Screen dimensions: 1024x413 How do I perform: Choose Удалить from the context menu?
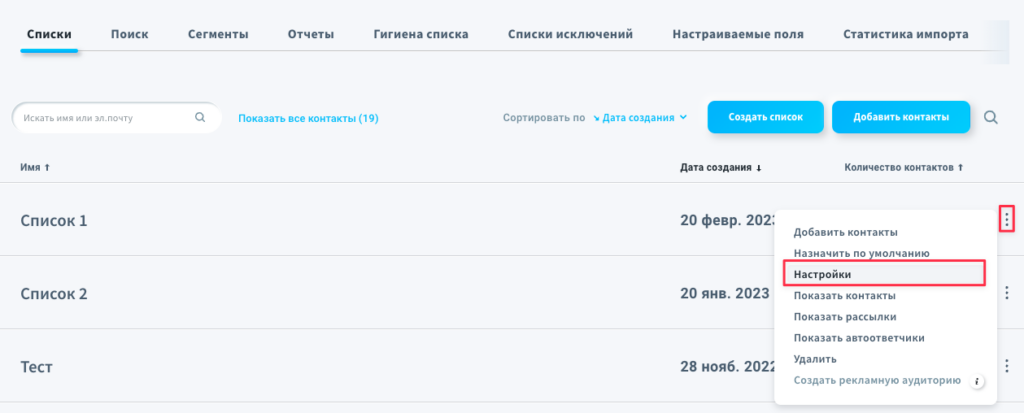point(815,359)
